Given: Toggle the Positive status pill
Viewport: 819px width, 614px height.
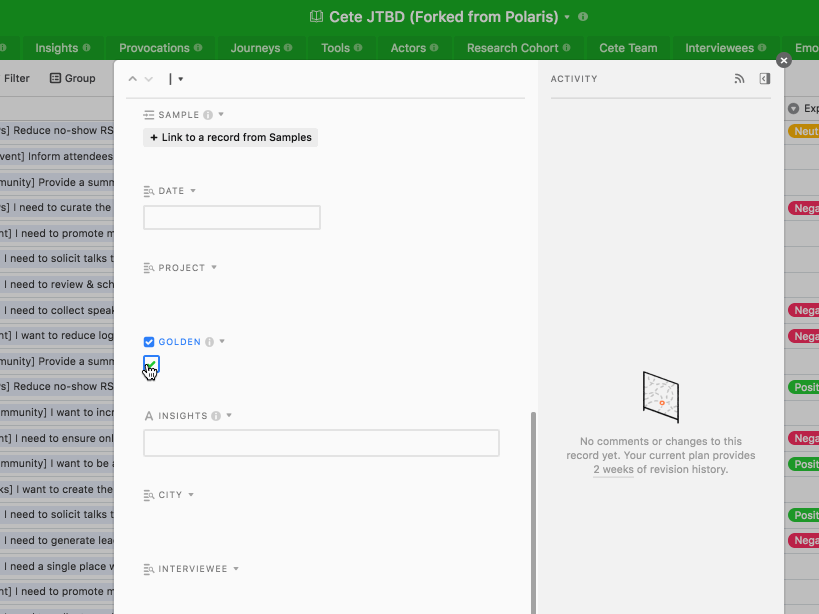Looking at the screenshot, I should (806, 387).
